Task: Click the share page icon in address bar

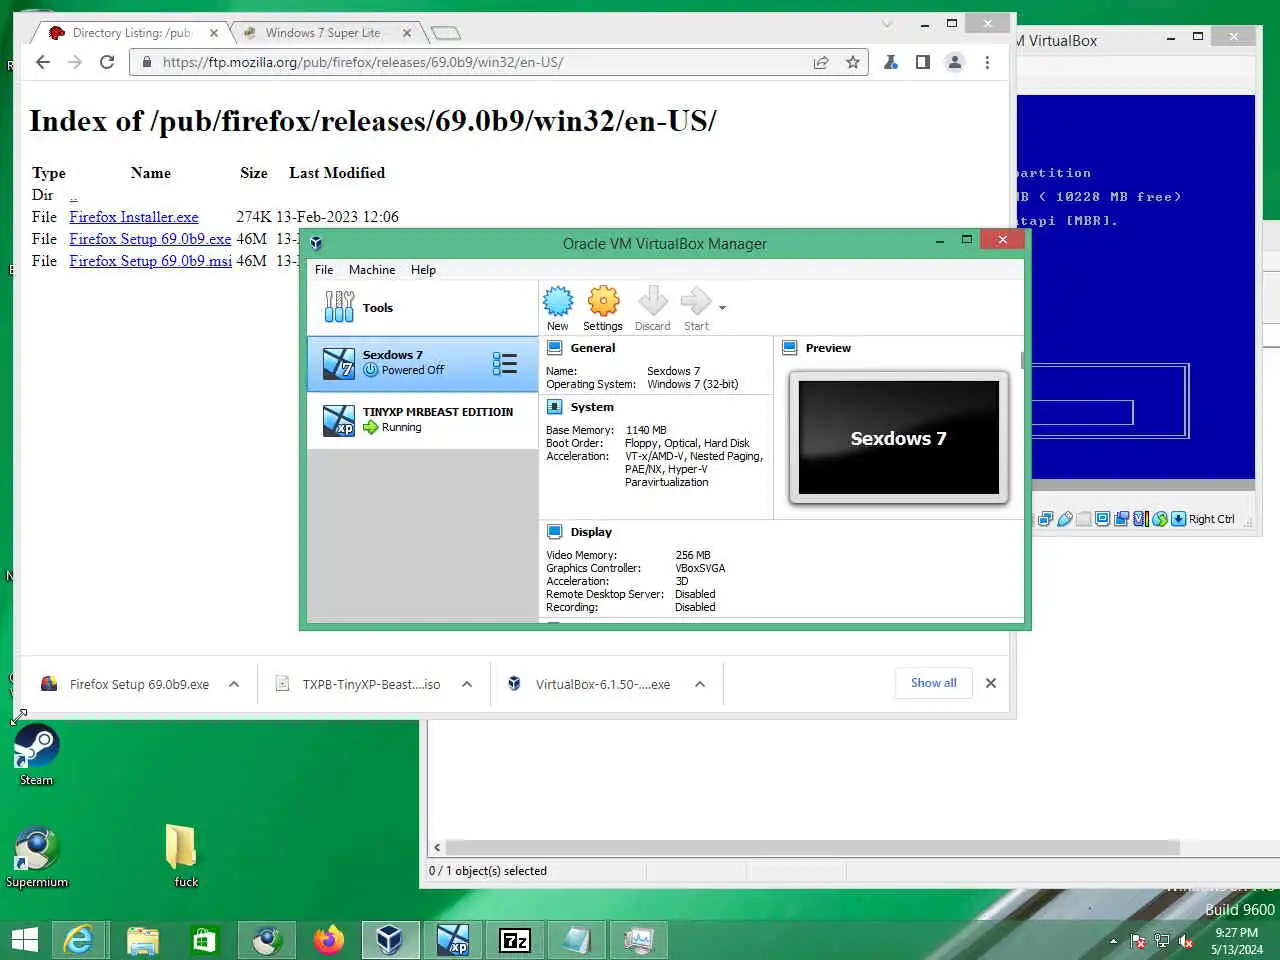Action: tap(821, 62)
